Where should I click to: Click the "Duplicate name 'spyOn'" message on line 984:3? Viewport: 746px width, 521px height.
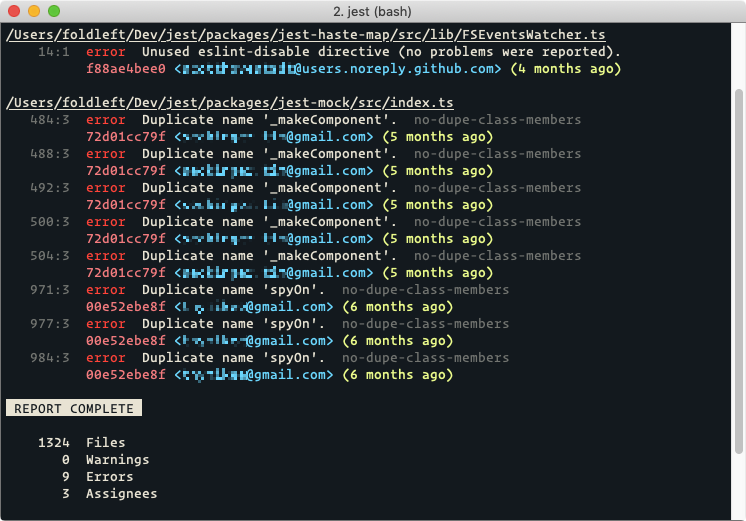point(233,358)
